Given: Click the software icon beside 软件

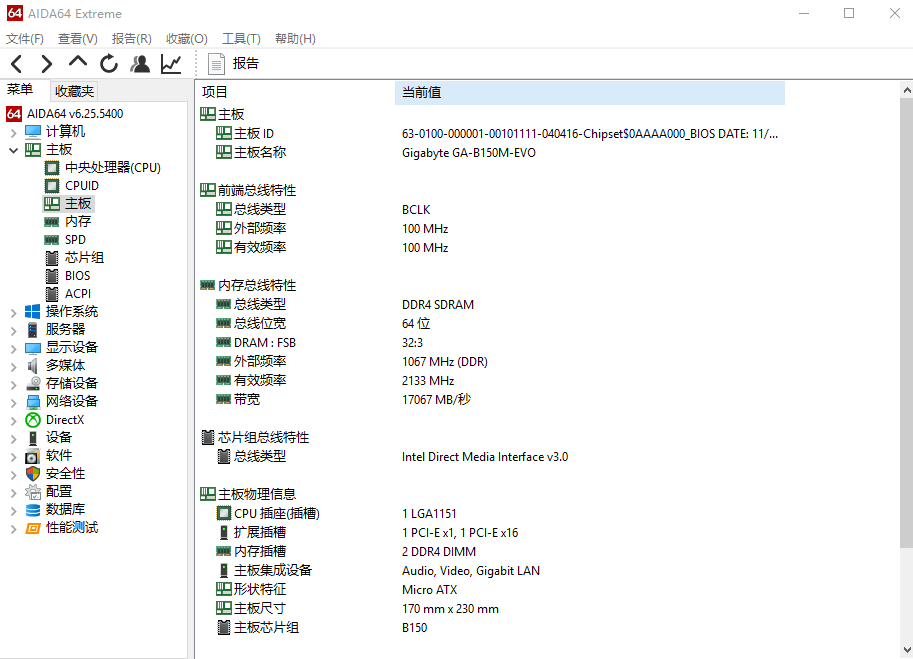Looking at the screenshot, I should [x=33, y=456].
